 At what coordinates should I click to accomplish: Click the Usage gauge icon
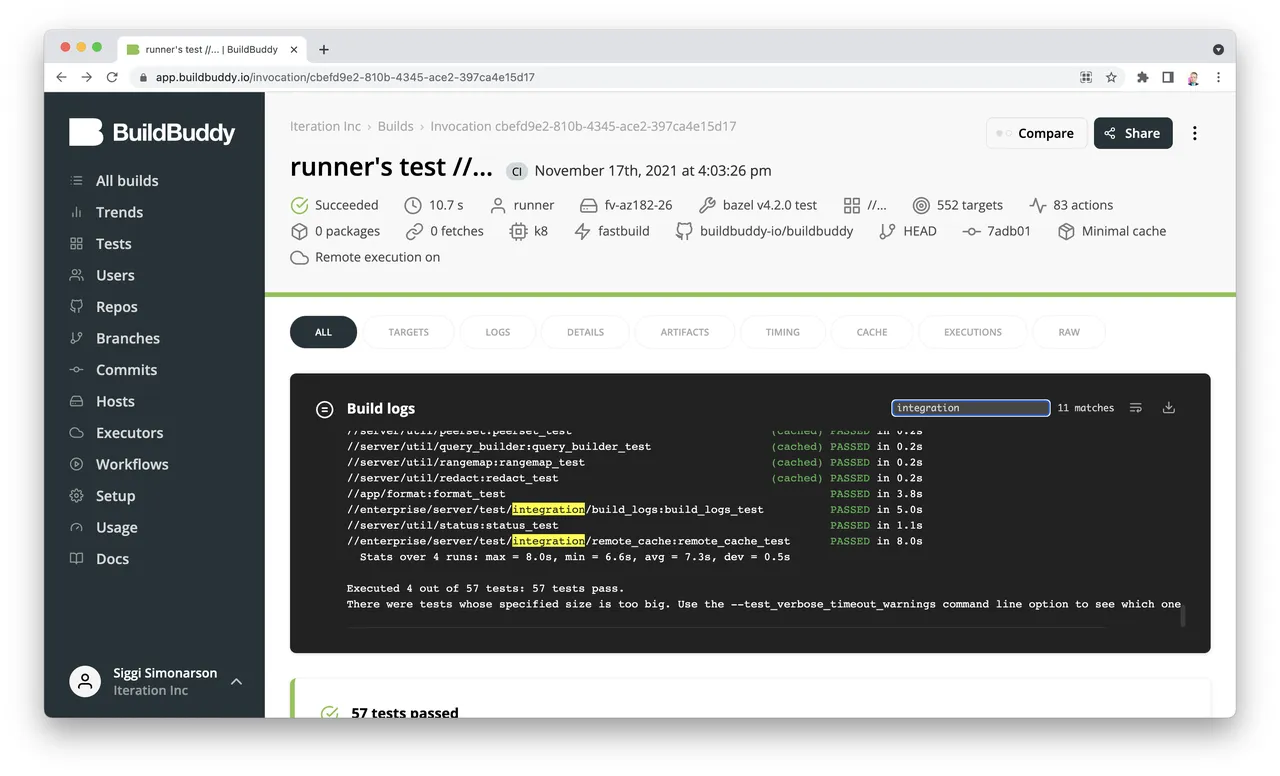tap(76, 527)
